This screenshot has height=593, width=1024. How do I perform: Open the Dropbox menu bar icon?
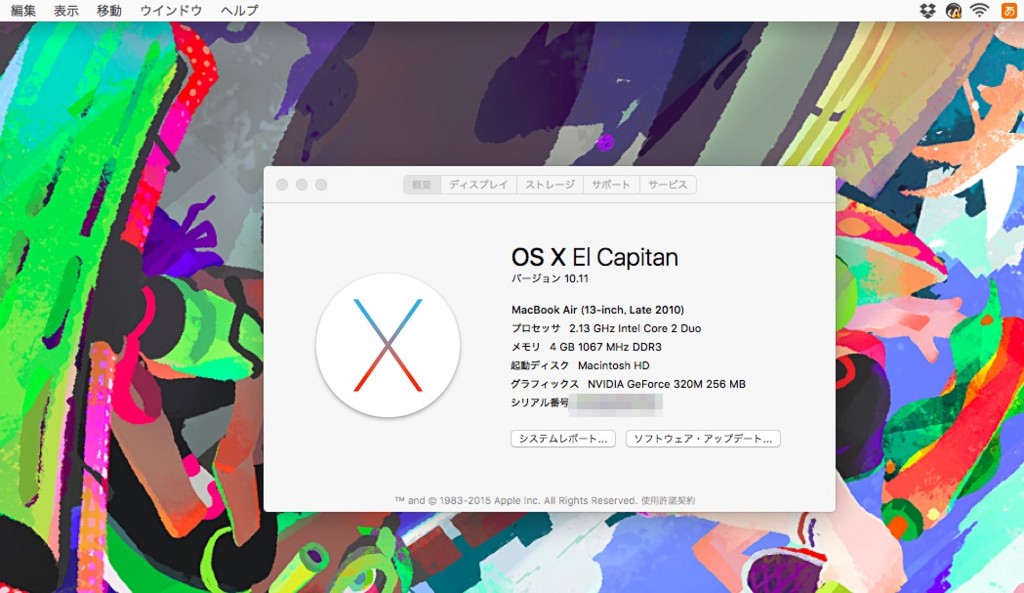[927, 10]
